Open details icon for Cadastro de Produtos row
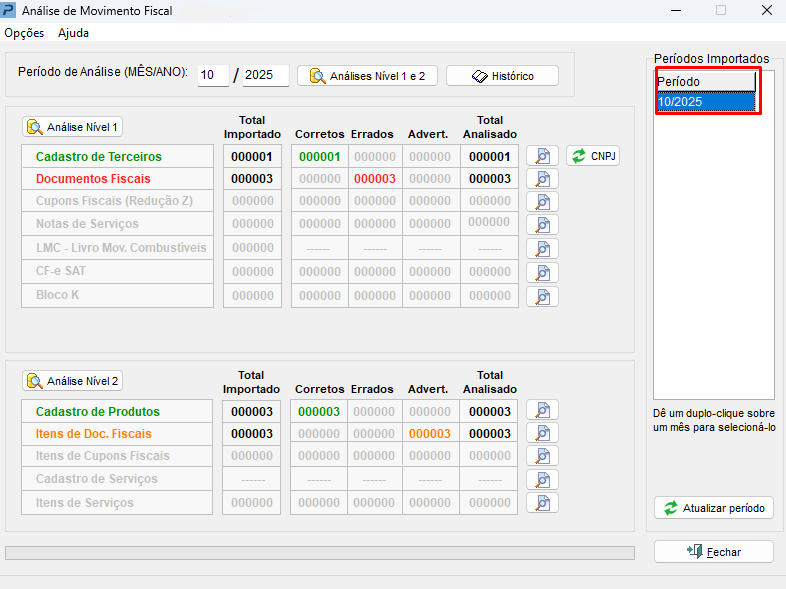Image resolution: width=786 pixels, height=589 pixels. coord(542,410)
